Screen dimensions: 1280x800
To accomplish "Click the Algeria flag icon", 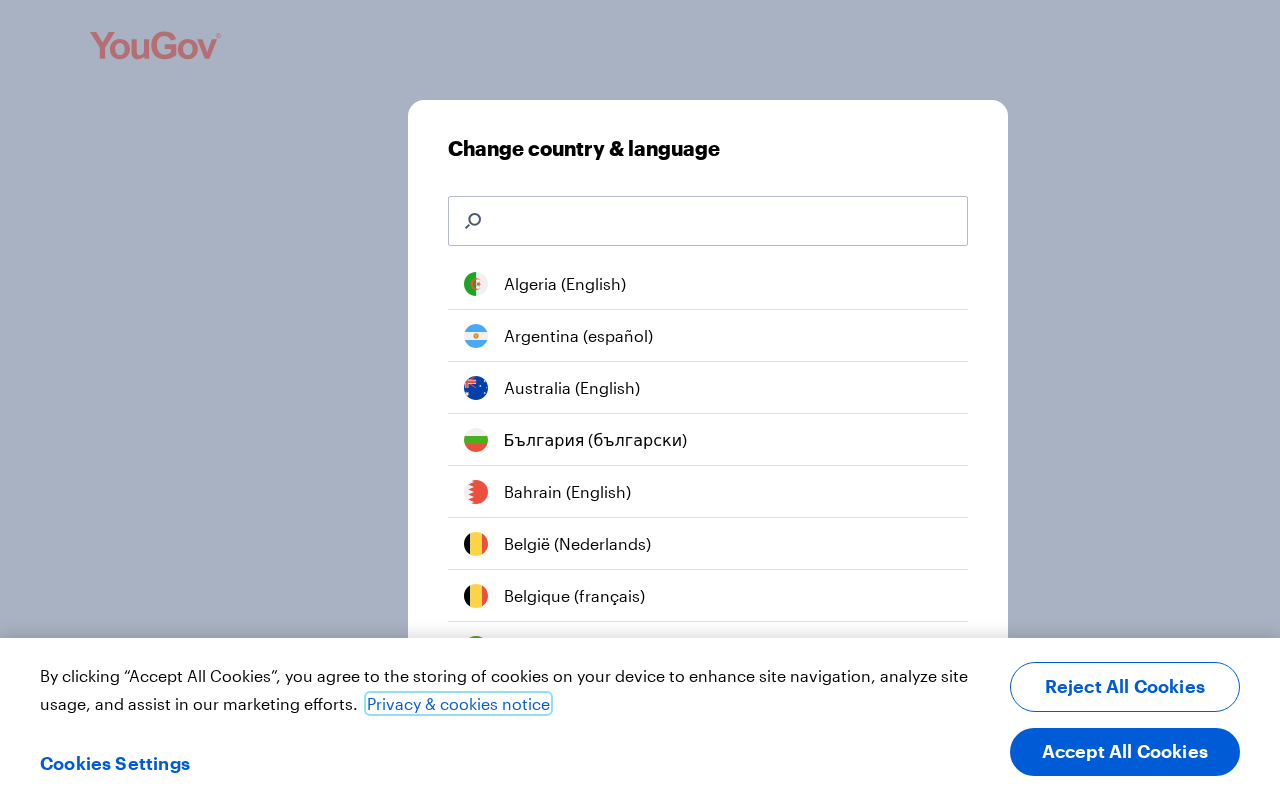I will click(476, 284).
